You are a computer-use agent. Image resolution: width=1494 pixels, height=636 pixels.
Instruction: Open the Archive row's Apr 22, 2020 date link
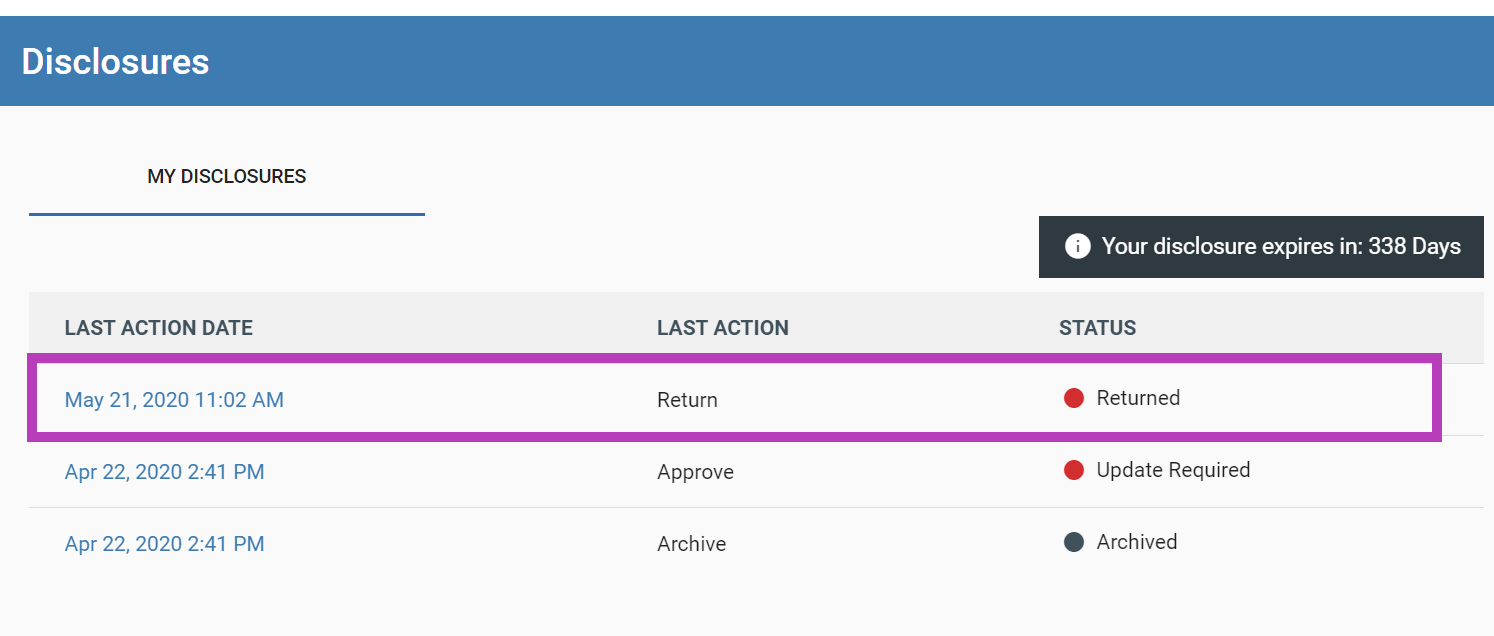164,544
